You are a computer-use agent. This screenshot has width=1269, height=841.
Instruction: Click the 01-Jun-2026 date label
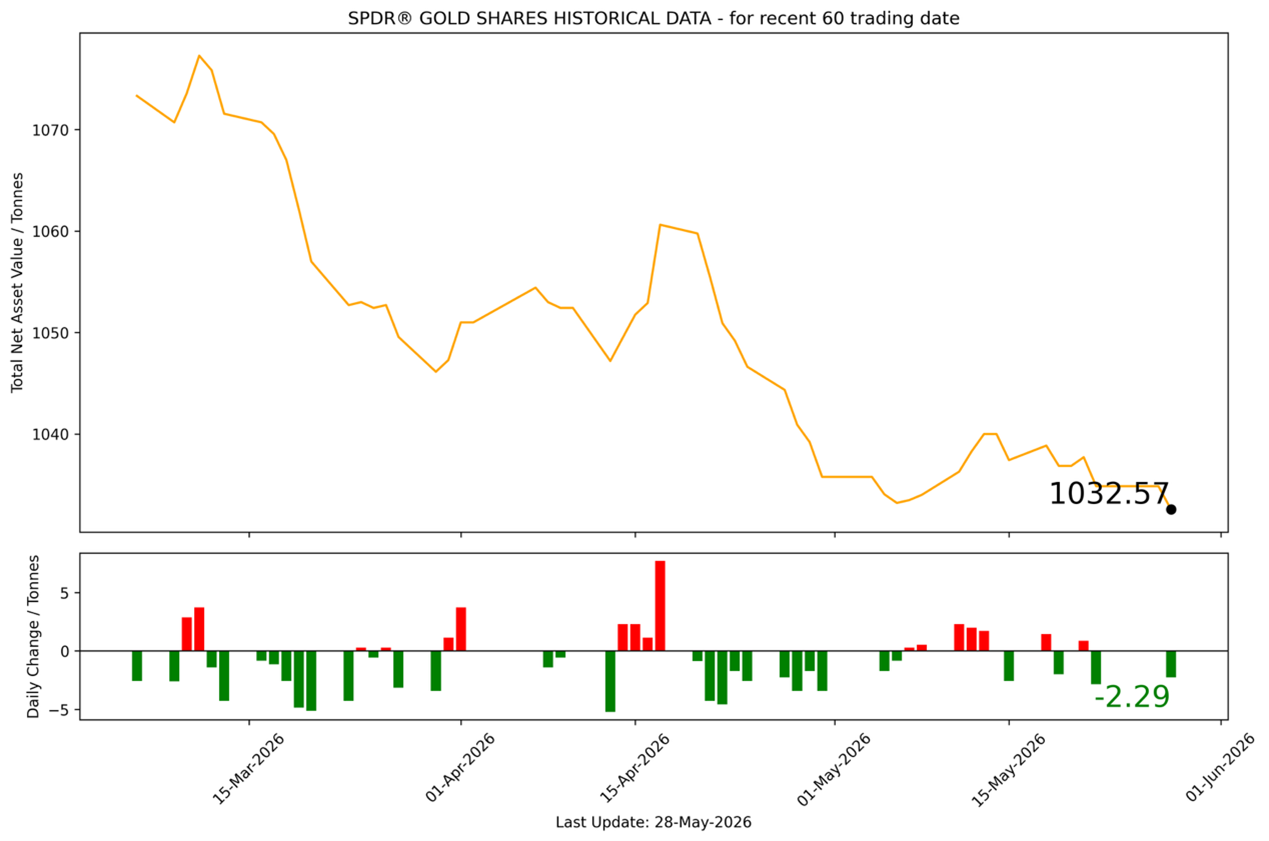coord(1219,767)
